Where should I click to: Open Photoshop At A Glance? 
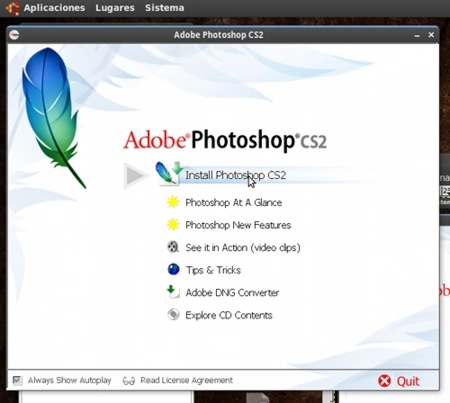point(234,202)
